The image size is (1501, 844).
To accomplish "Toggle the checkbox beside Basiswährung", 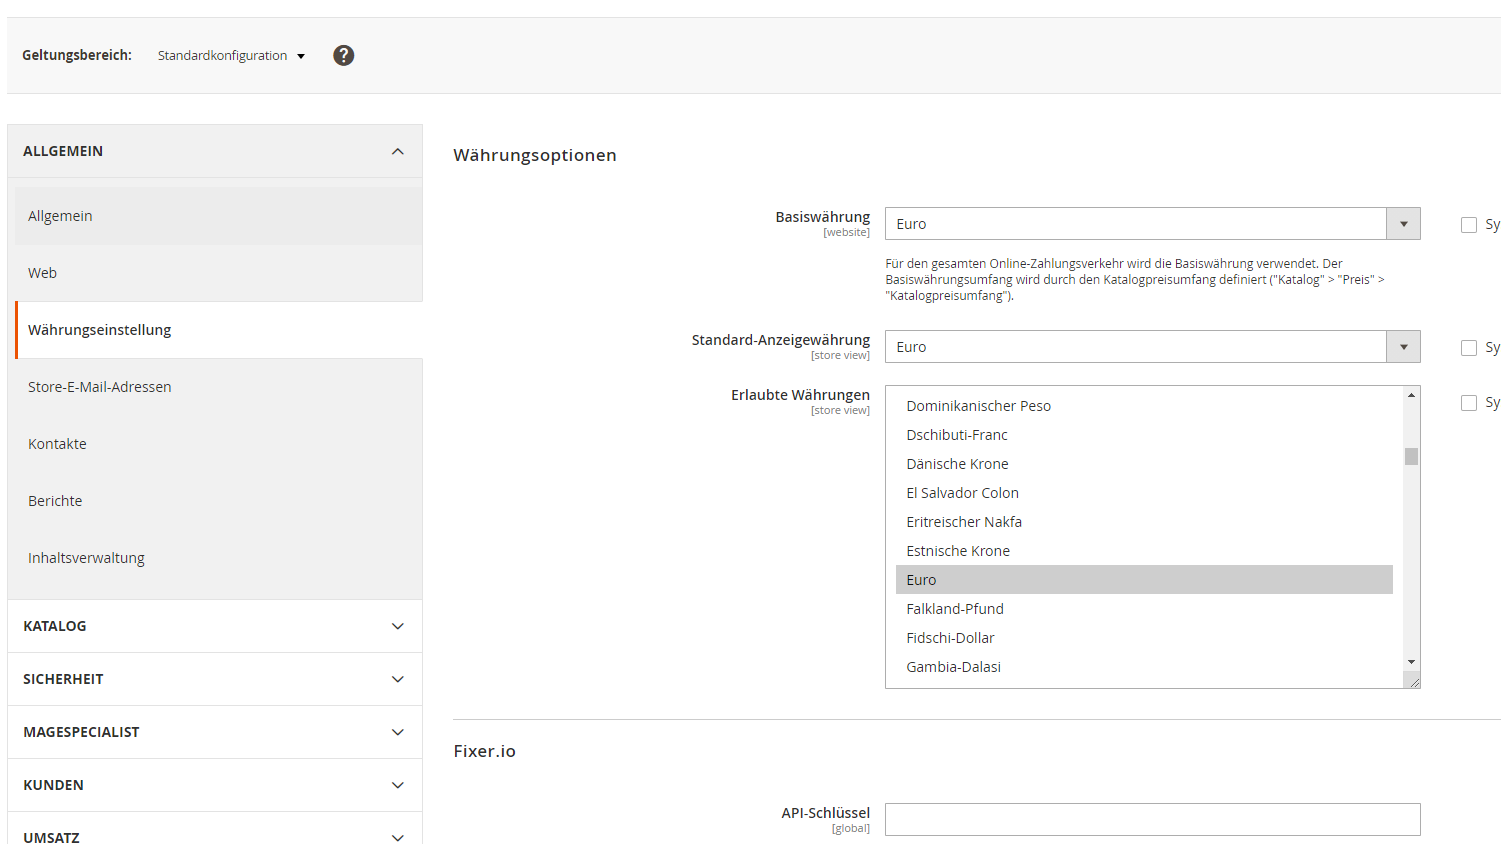I will [1469, 224].
